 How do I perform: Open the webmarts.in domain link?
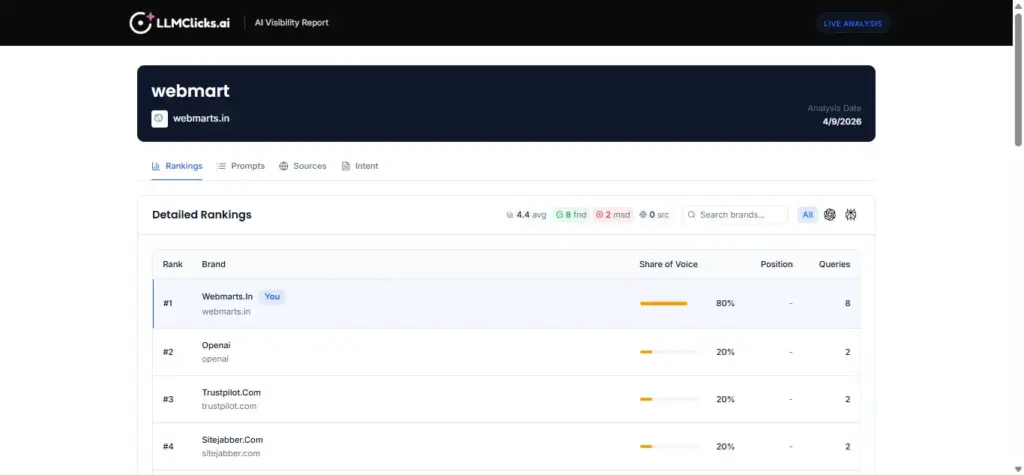(x=201, y=118)
